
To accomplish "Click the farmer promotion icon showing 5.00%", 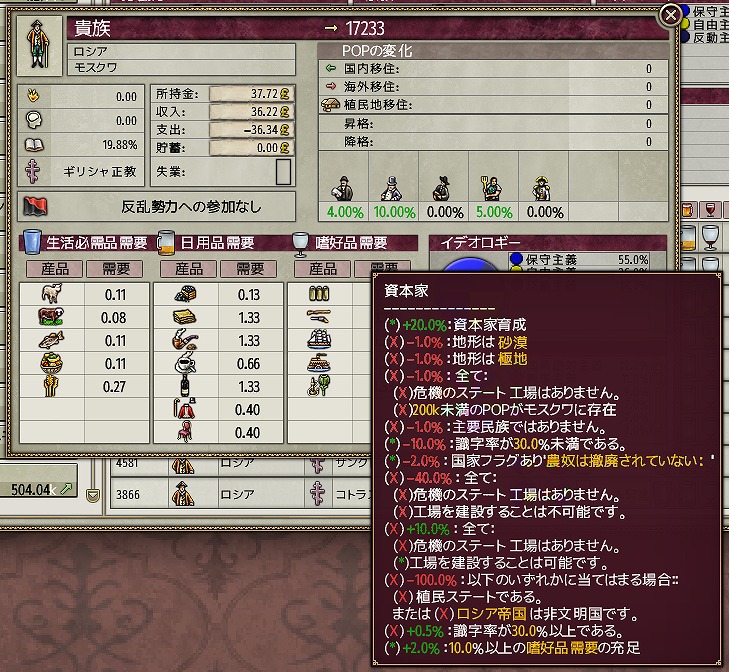I will [491, 188].
